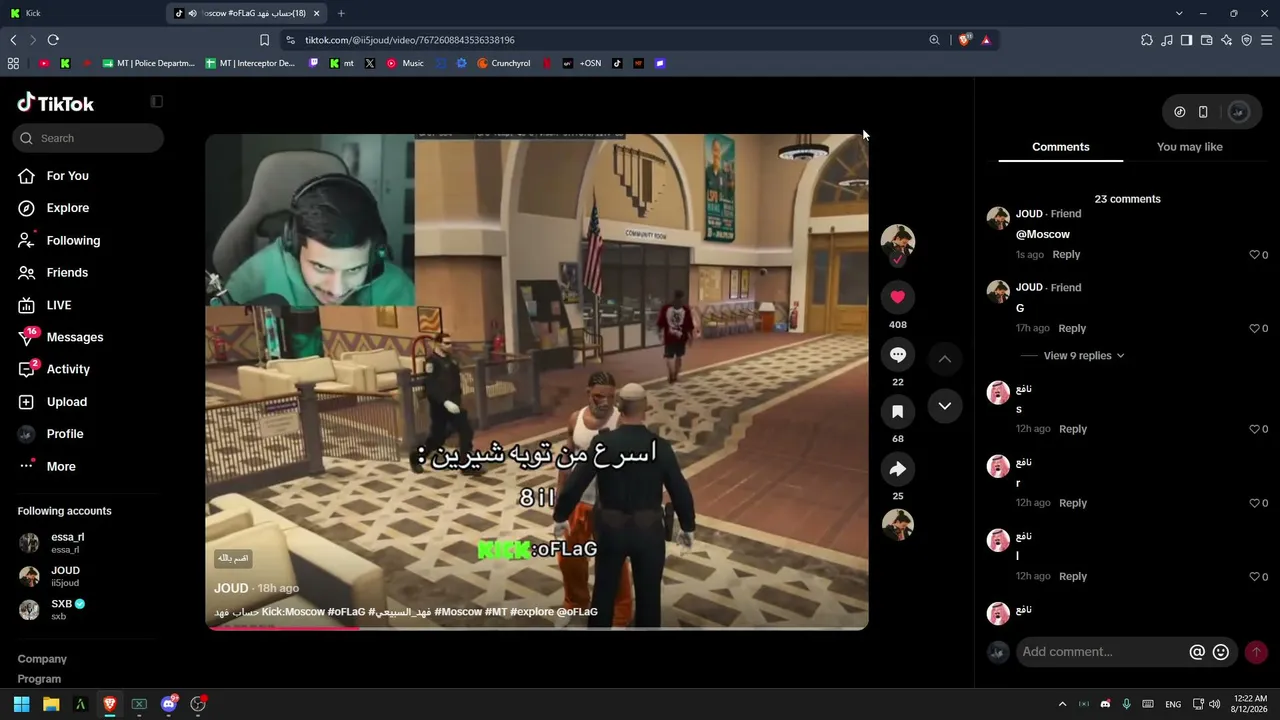This screenshot has width=1280, height=720.
Task: Show hidden system tray icons
Action: click(1062, 704)
